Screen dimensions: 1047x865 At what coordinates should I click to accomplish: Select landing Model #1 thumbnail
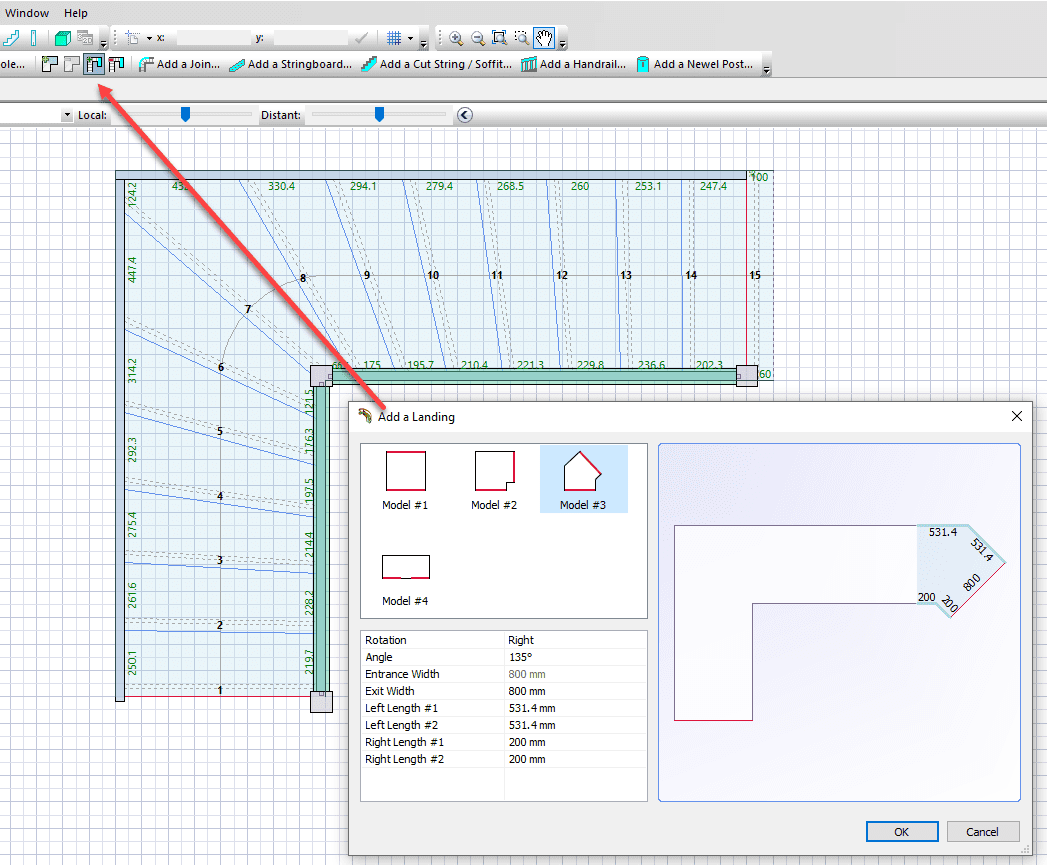coord(405,480)
